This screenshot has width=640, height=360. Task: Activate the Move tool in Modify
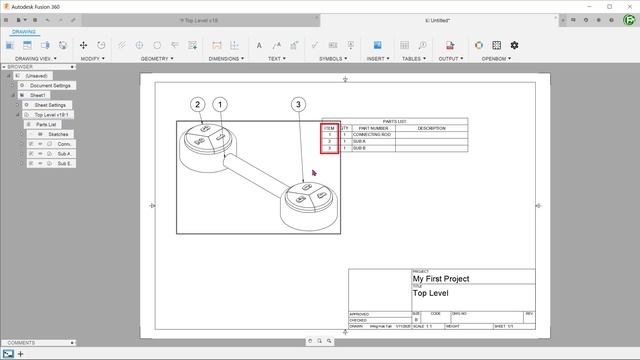click(x=83, y=45)
